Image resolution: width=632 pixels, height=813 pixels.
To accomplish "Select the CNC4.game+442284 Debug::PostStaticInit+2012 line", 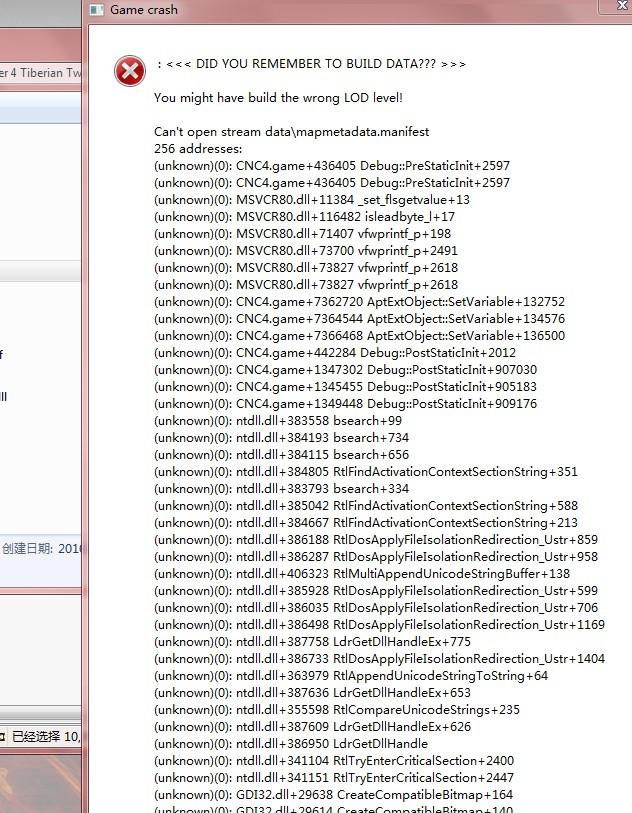I will click(335, 353).
